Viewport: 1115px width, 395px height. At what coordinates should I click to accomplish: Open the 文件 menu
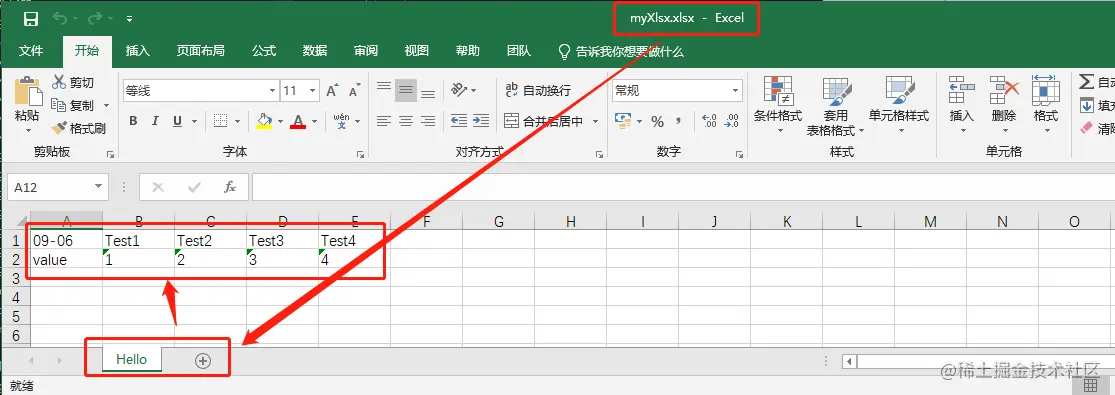(31, 51)
